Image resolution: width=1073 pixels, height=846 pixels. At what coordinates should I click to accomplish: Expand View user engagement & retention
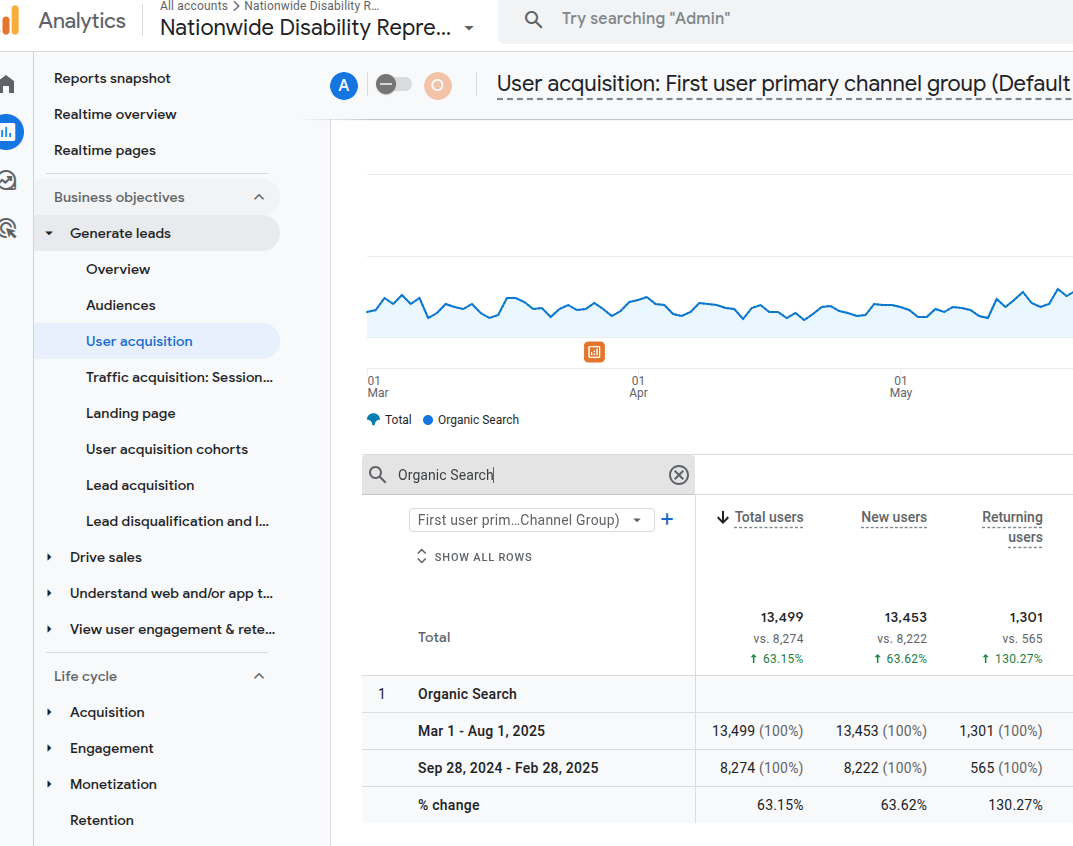(x=49, y=629)
